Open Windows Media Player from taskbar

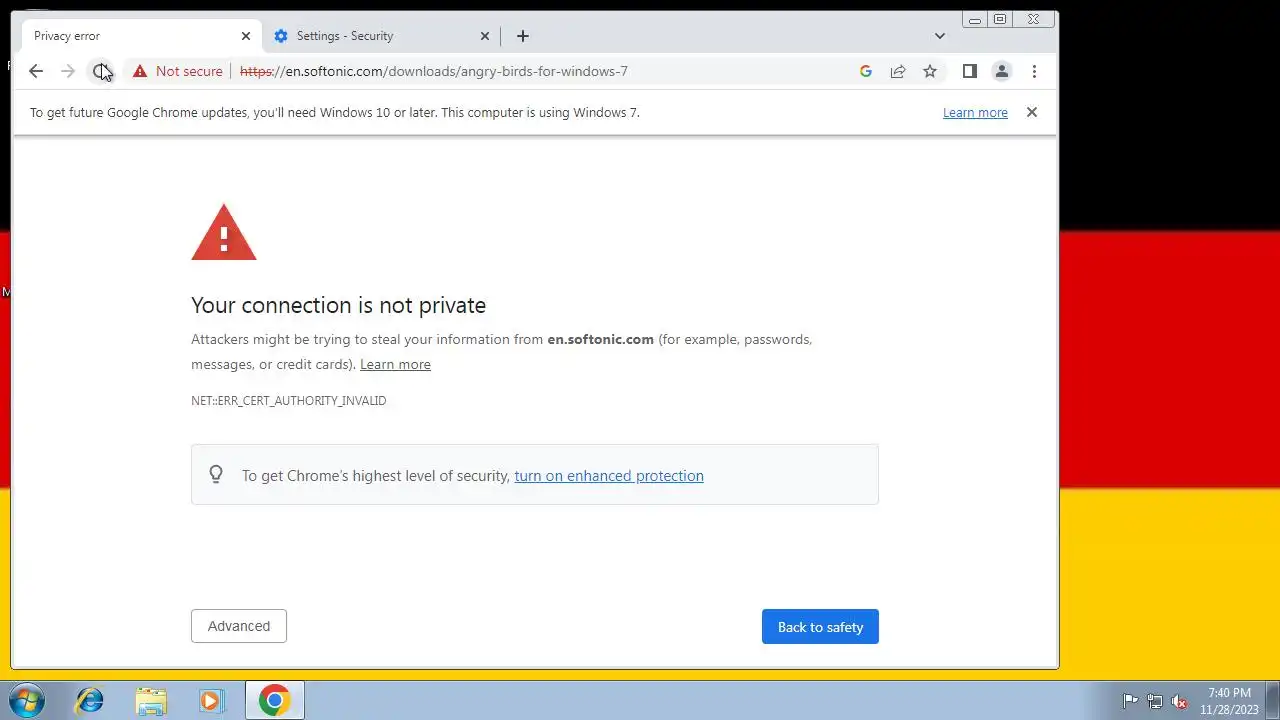click(211, 701)
